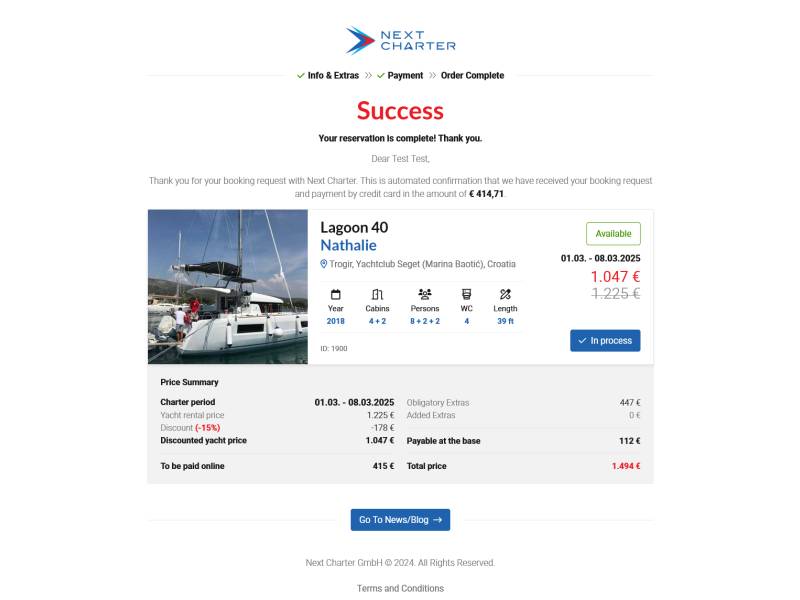Click the Persons group icon
800x600 pixels.
424,294
